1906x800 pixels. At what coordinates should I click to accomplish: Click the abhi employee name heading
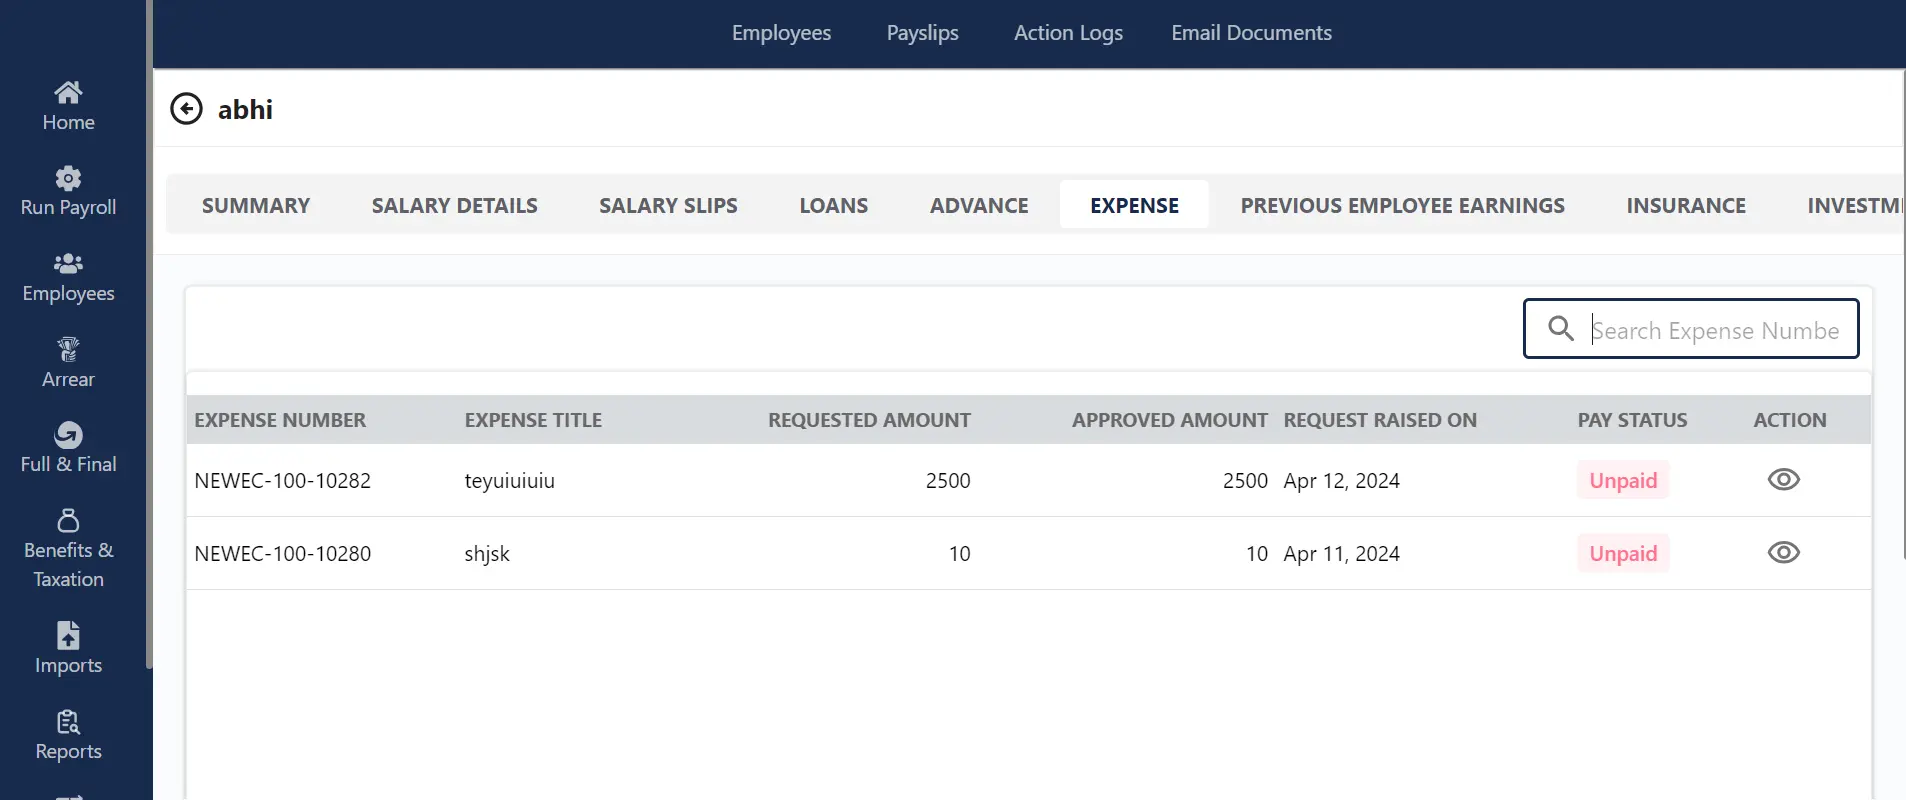pos(245,109)
